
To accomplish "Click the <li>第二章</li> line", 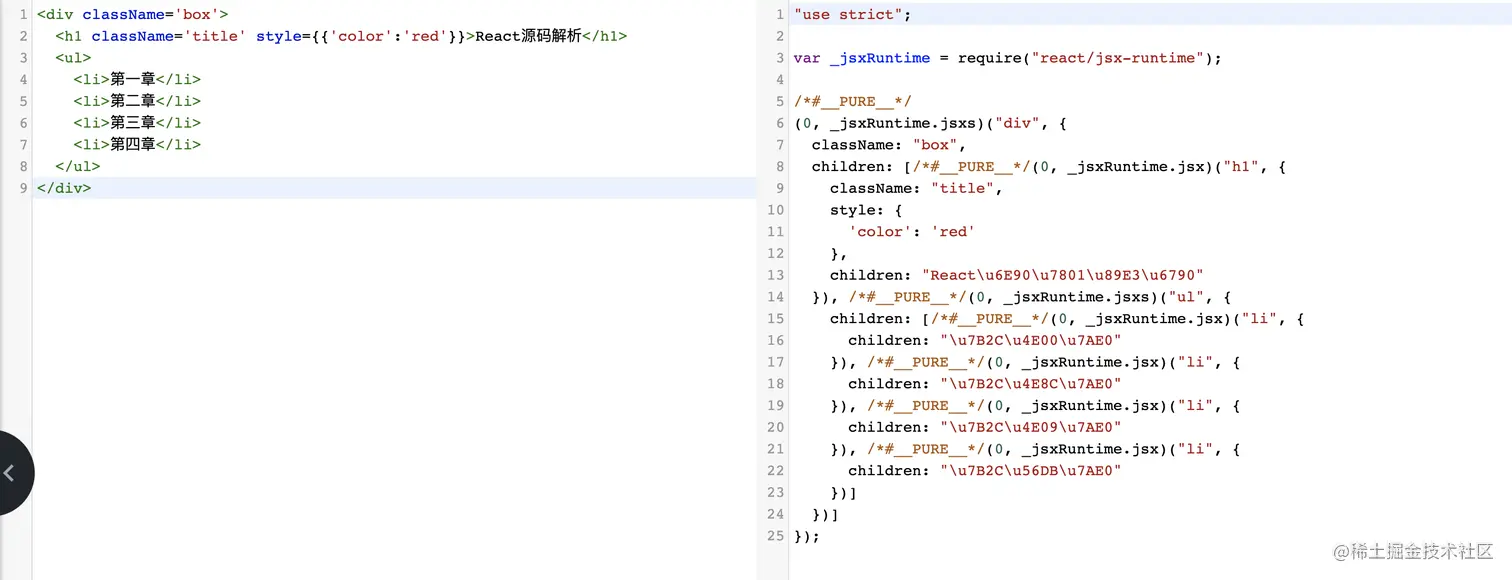I will [x=137, y=101].
